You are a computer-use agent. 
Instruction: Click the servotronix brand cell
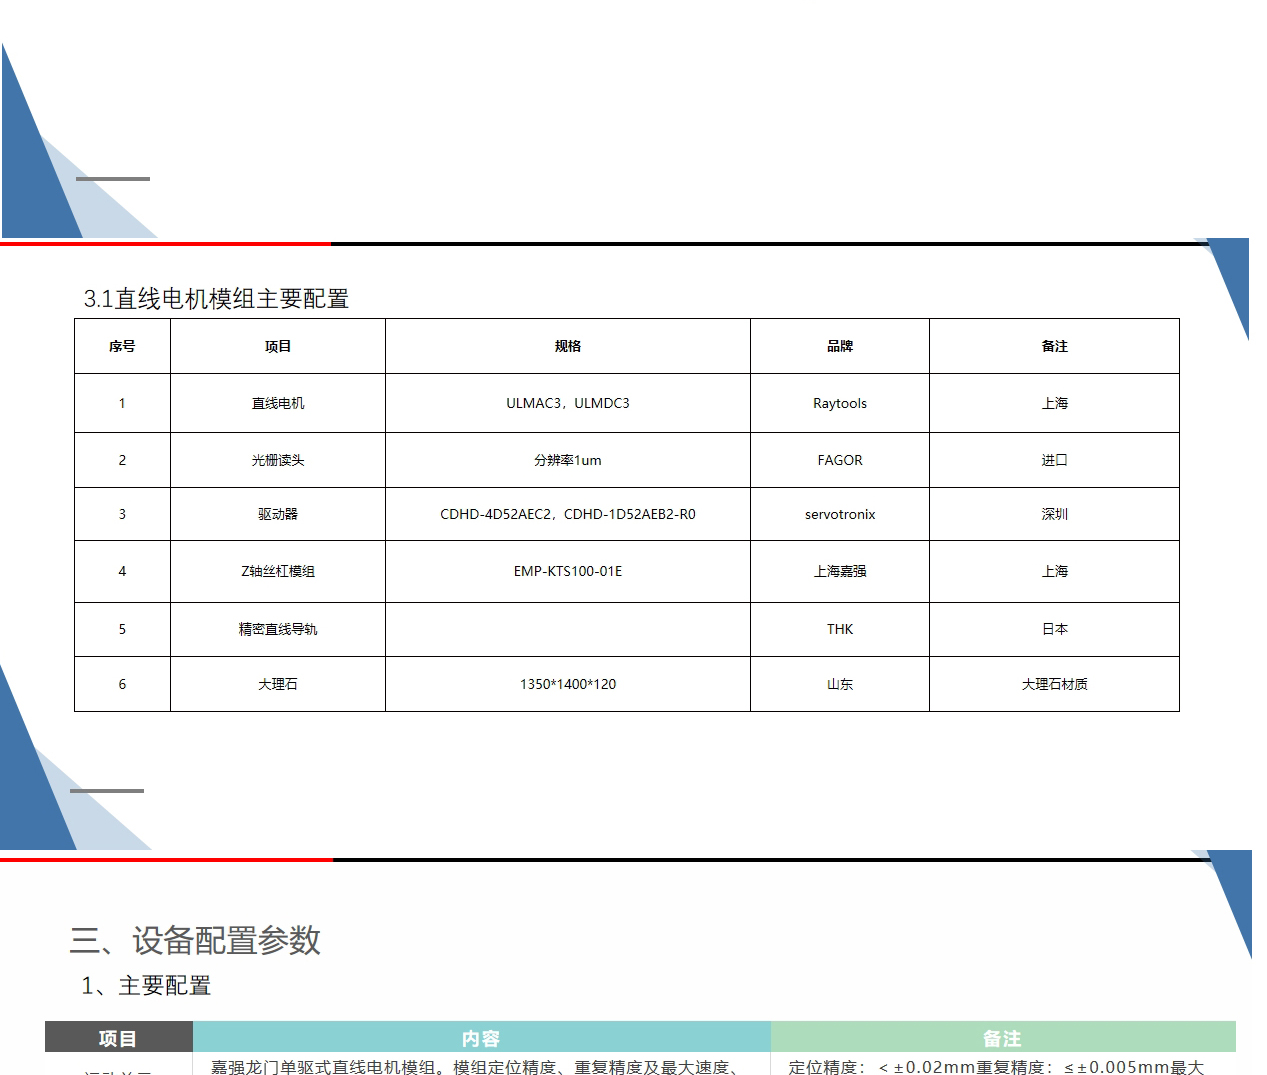839,514
